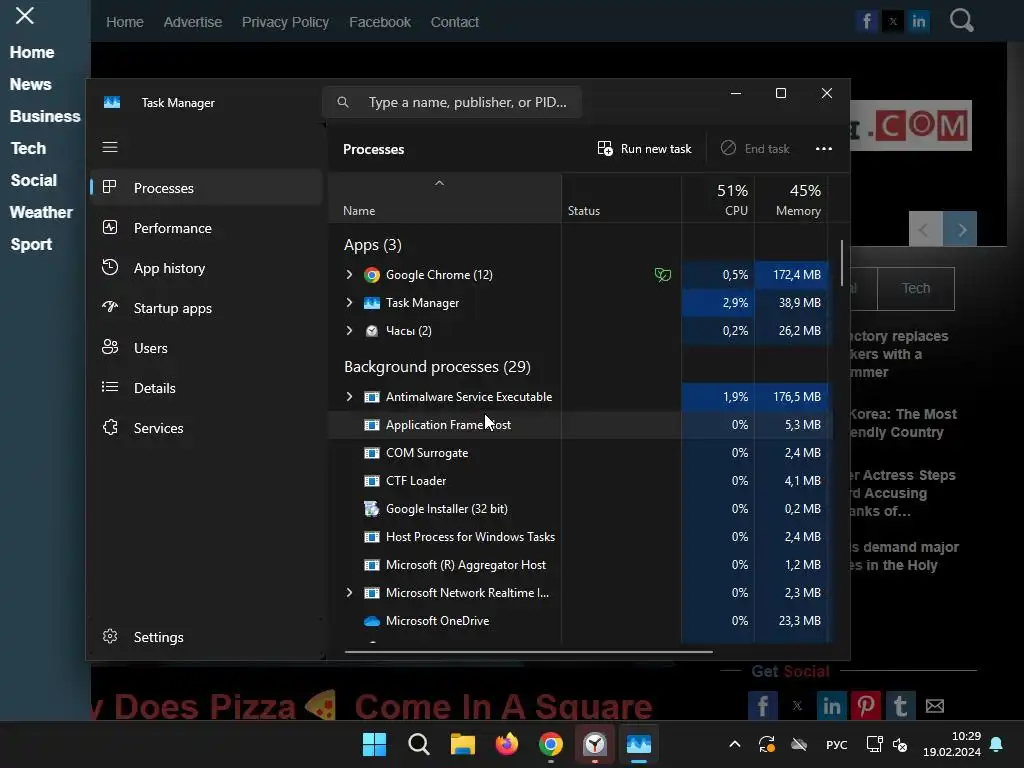This screenshot has width=1024, height=768.
Task: Open the Services page
Action: 206,428
